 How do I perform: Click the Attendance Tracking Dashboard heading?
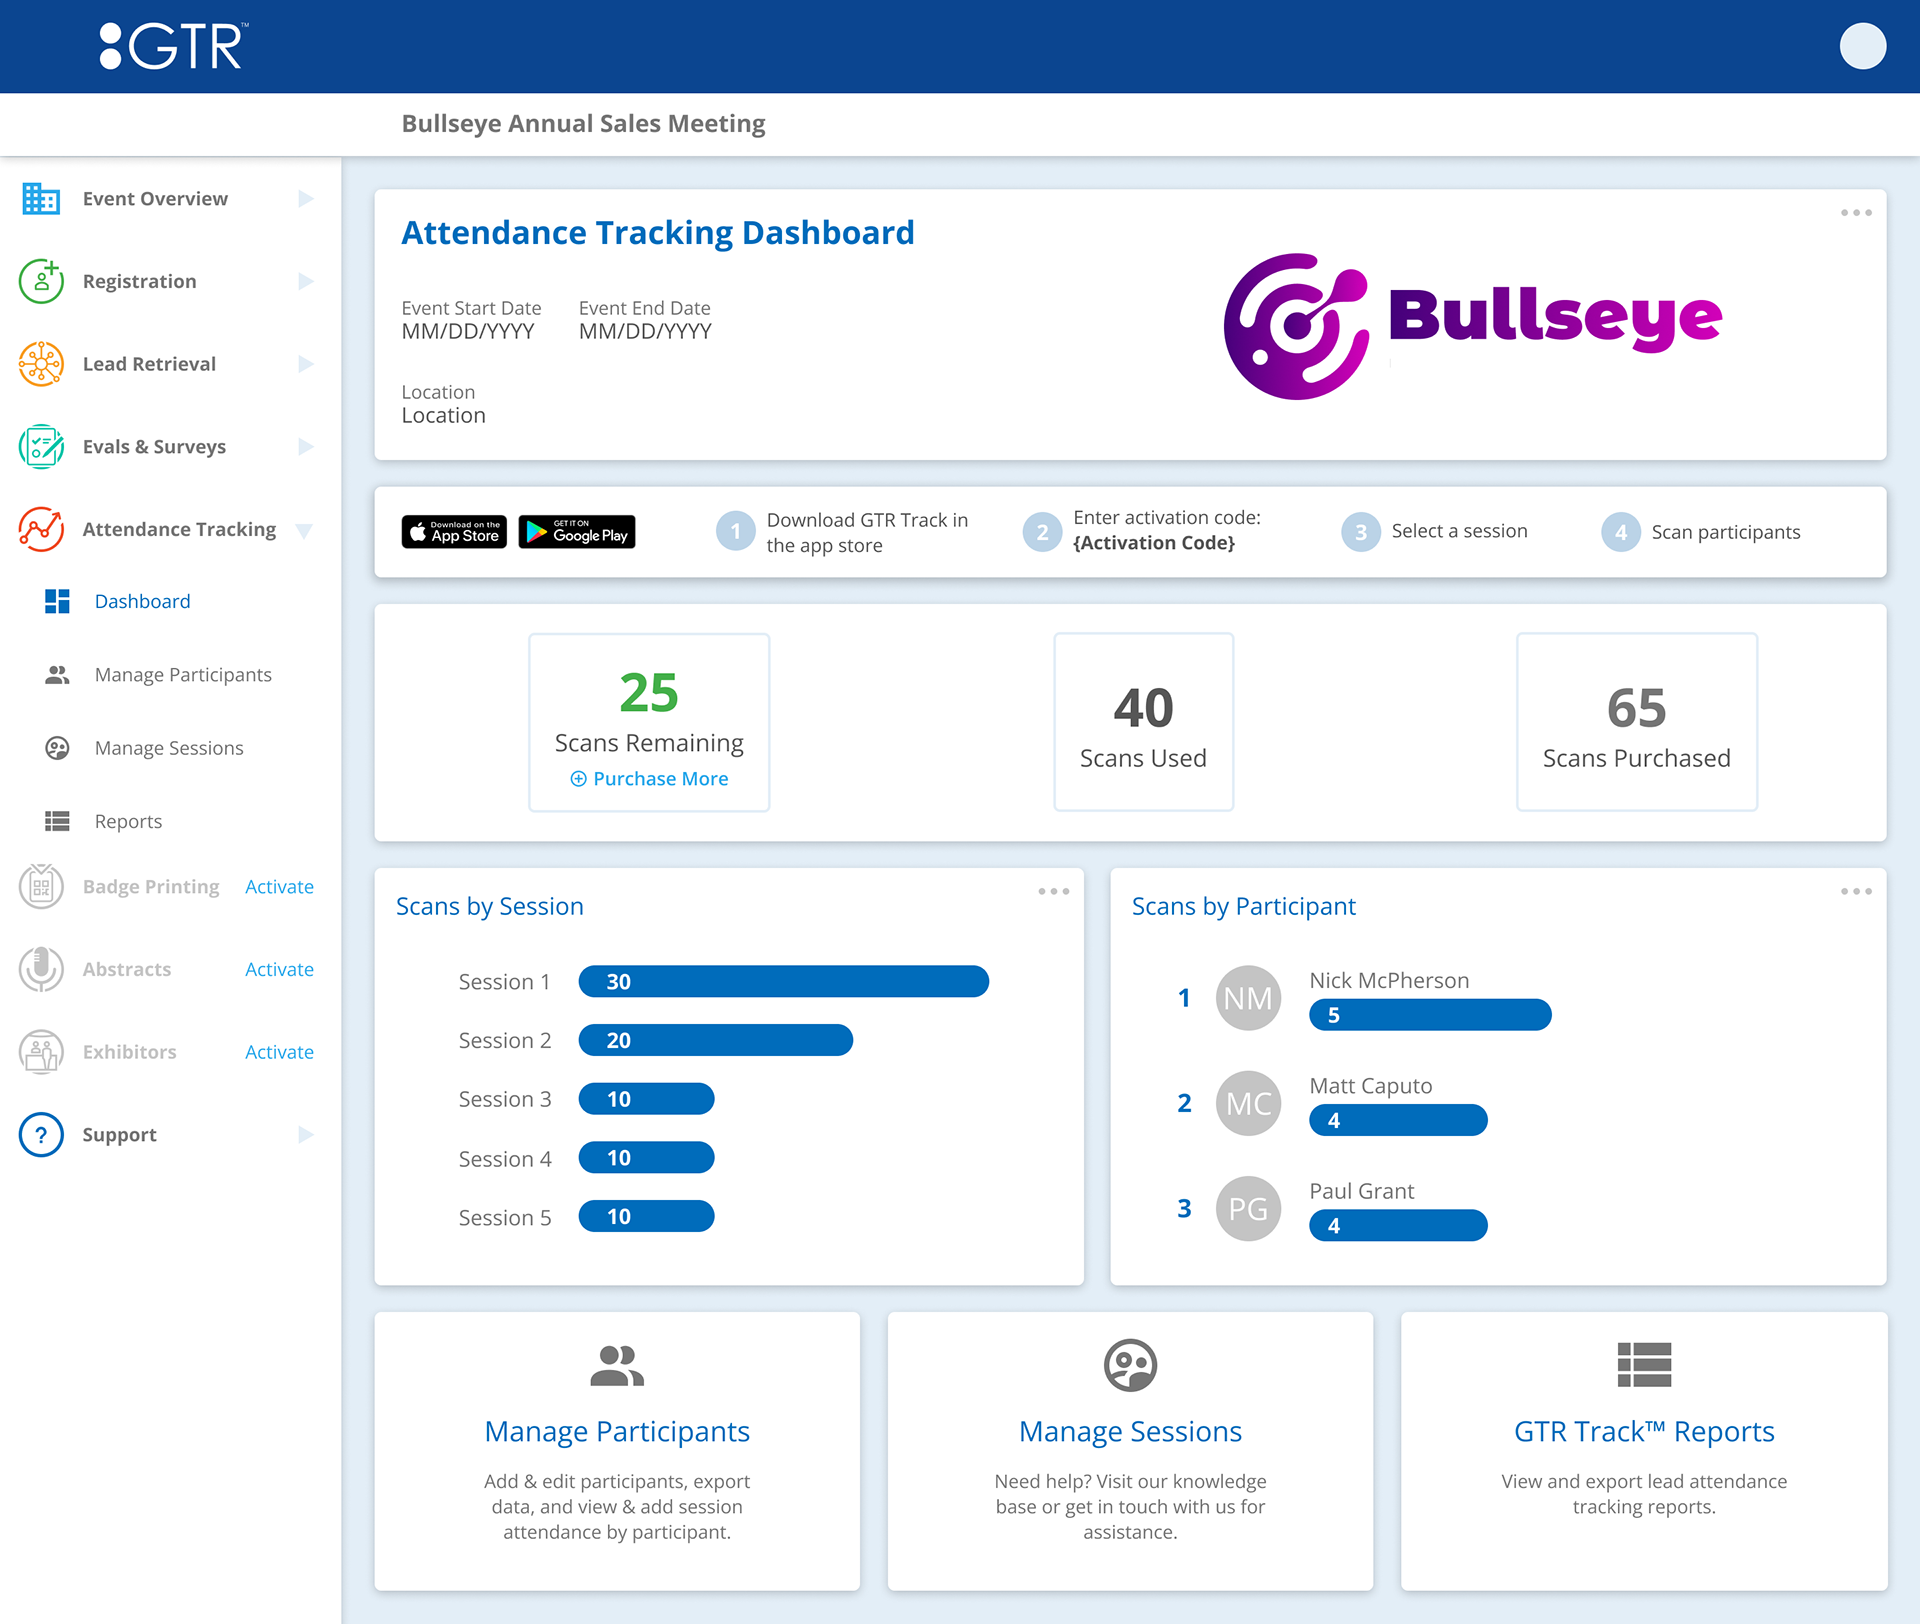pyautogui.click(x=657, y=233)
